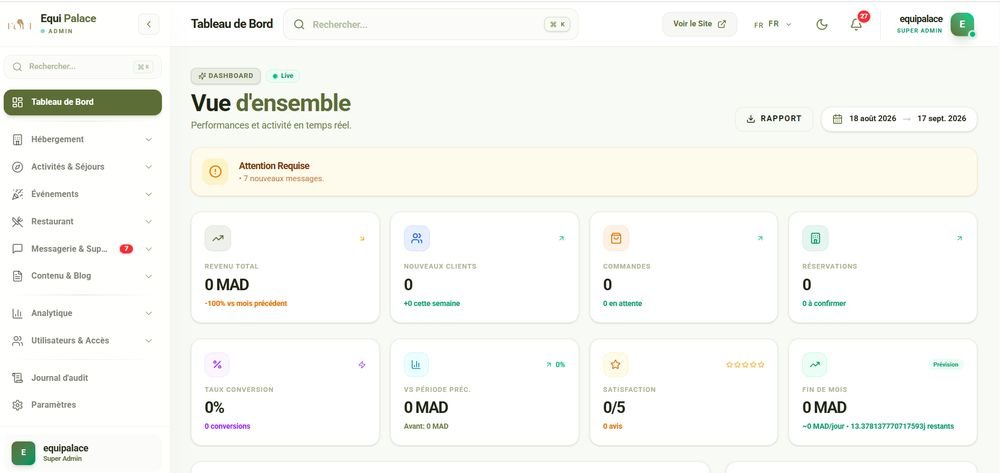Image resolution: width=1000 pixels, height=473 pixels.
Task: Click the Equi Palace logo
Action: 19,25
